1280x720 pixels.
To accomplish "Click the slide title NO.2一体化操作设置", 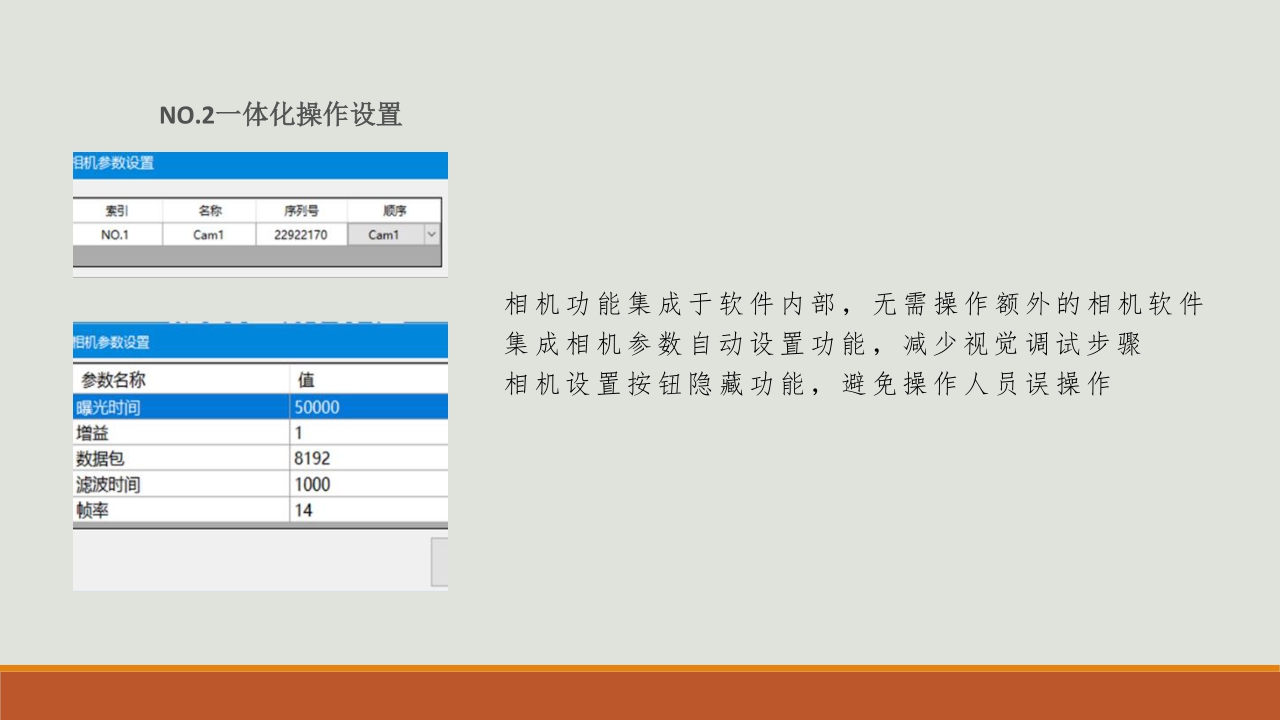I will [280, 115].
